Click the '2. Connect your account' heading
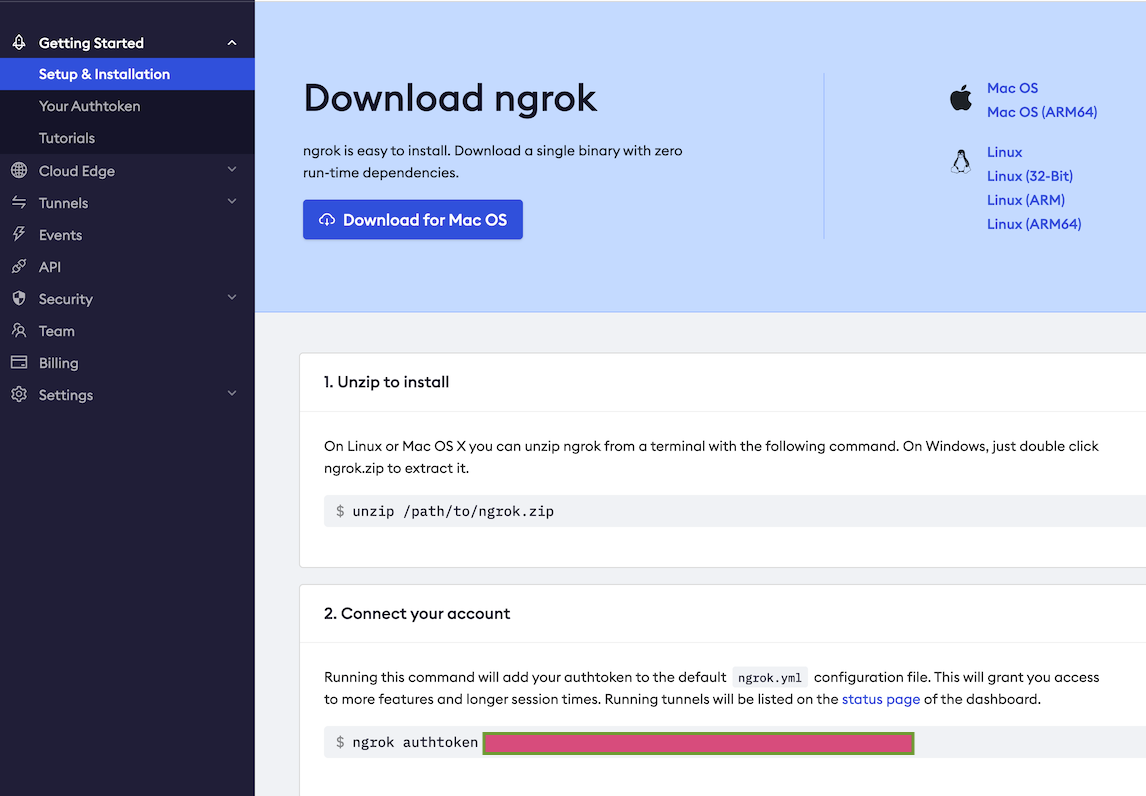This screenshot has width=1146, height=796. (417, 614)
